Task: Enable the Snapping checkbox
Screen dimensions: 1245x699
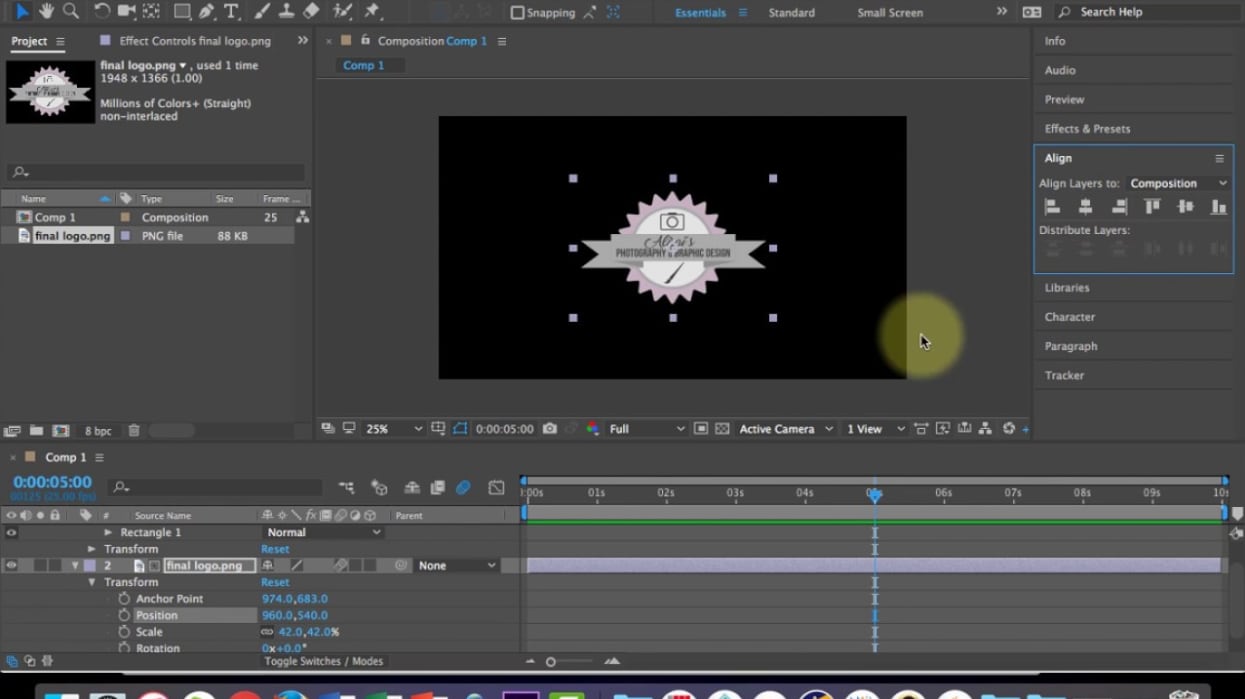Action: [x=517, y=13]
